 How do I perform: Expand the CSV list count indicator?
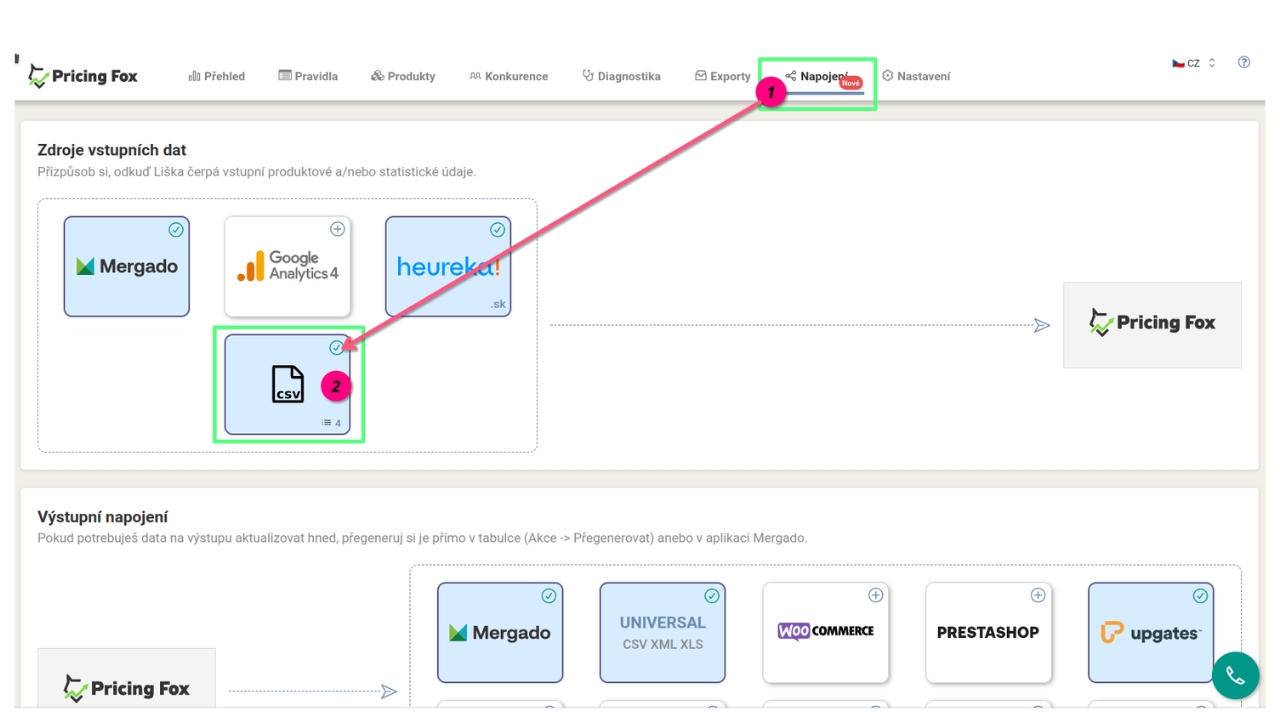[x=331, y=423]
